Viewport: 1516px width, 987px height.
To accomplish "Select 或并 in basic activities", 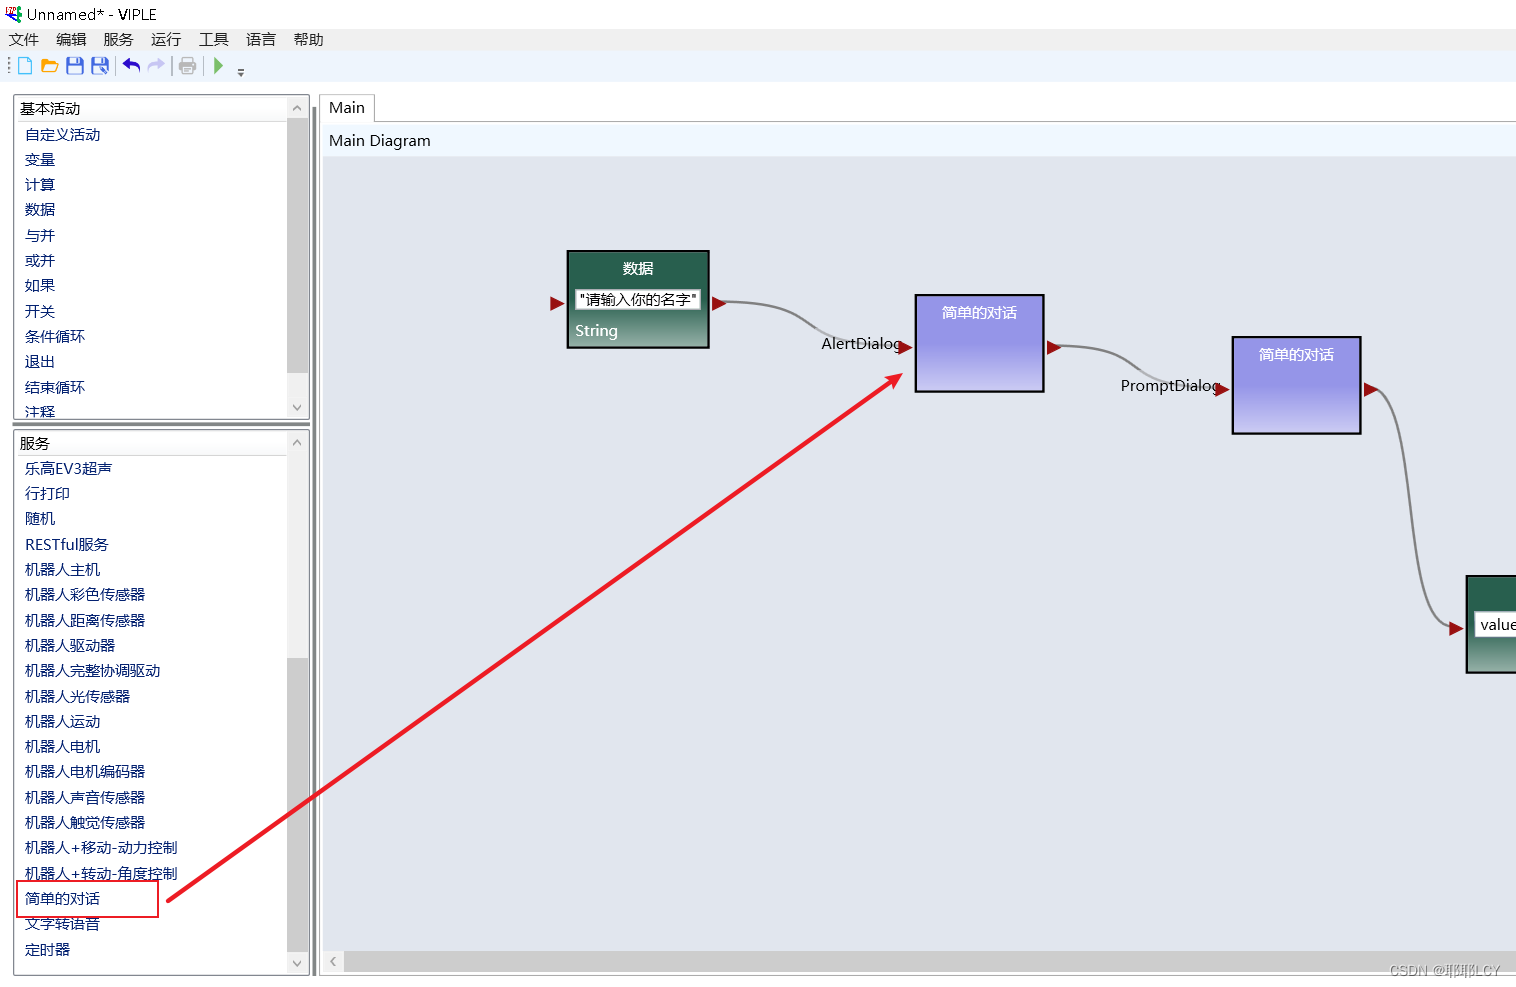I will pyautogui.click(x=40, y=261).
